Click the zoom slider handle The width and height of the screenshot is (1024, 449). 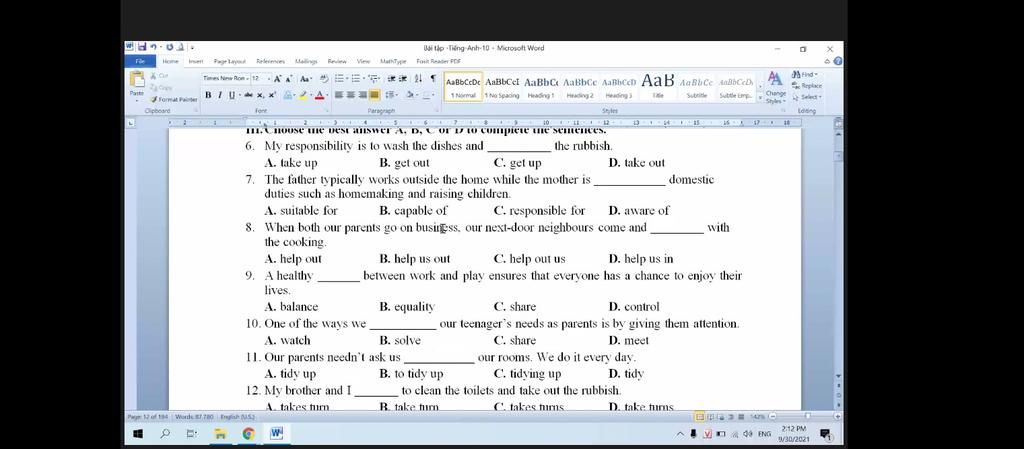808,416
